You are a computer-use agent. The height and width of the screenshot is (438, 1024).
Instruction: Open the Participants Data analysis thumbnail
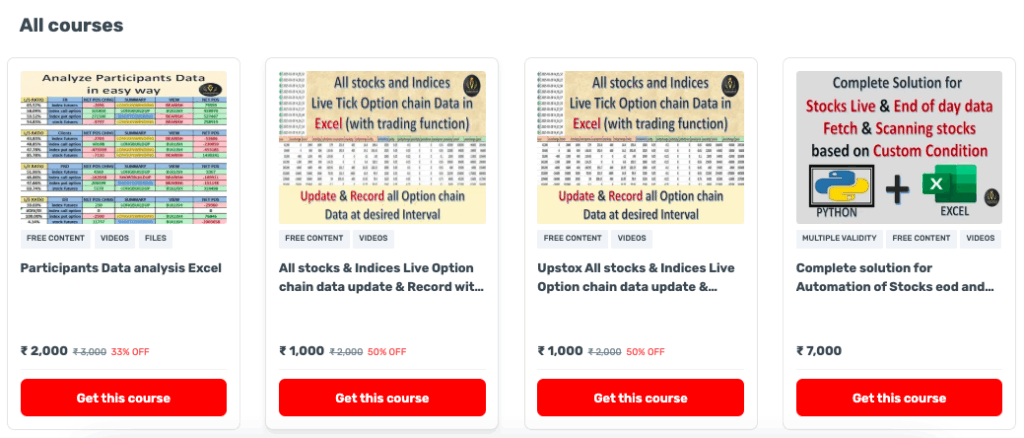124,147
